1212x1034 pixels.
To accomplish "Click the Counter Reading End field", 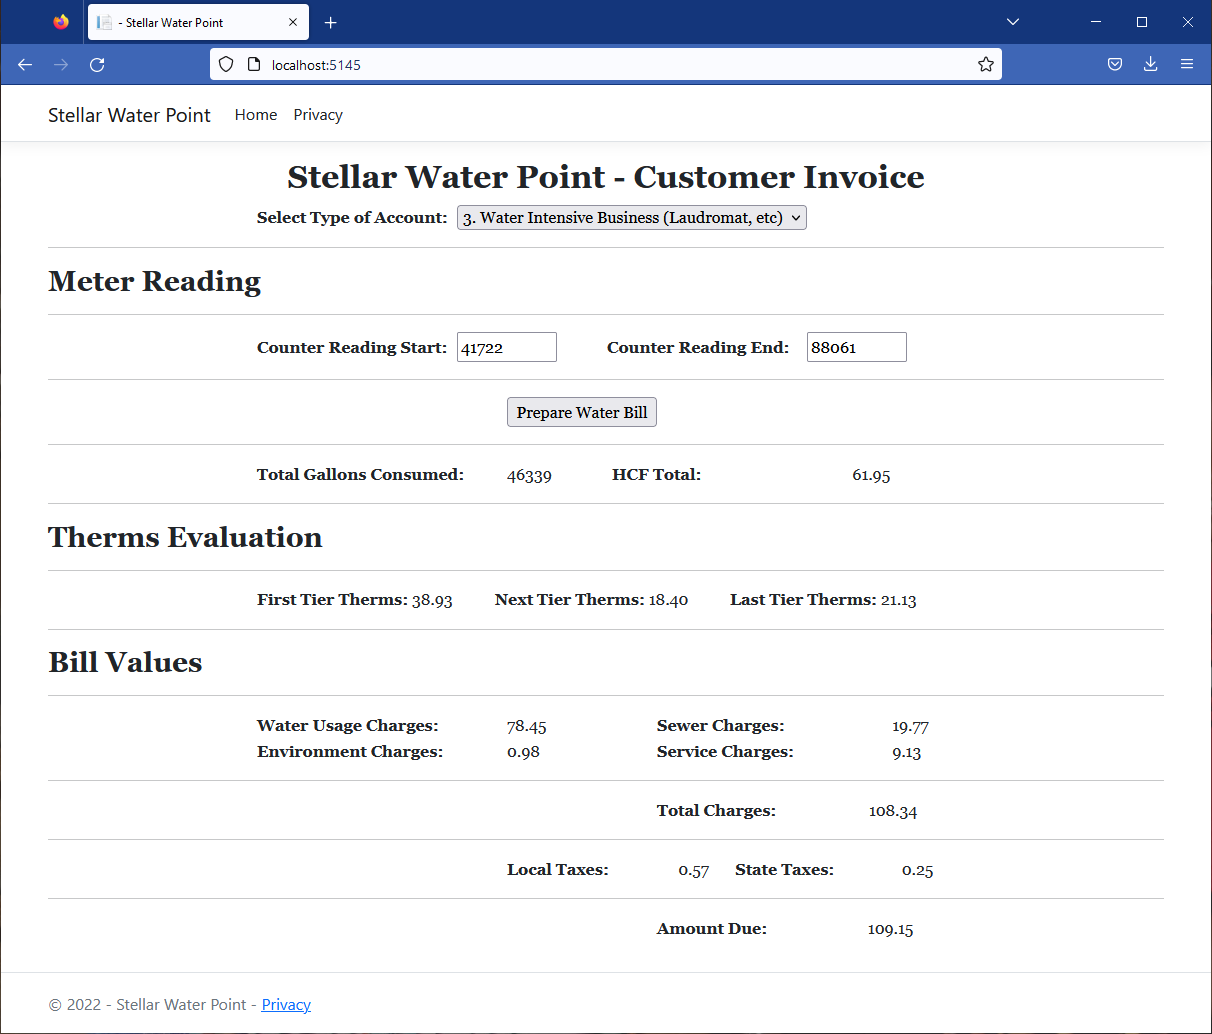I will coord(857,347).
